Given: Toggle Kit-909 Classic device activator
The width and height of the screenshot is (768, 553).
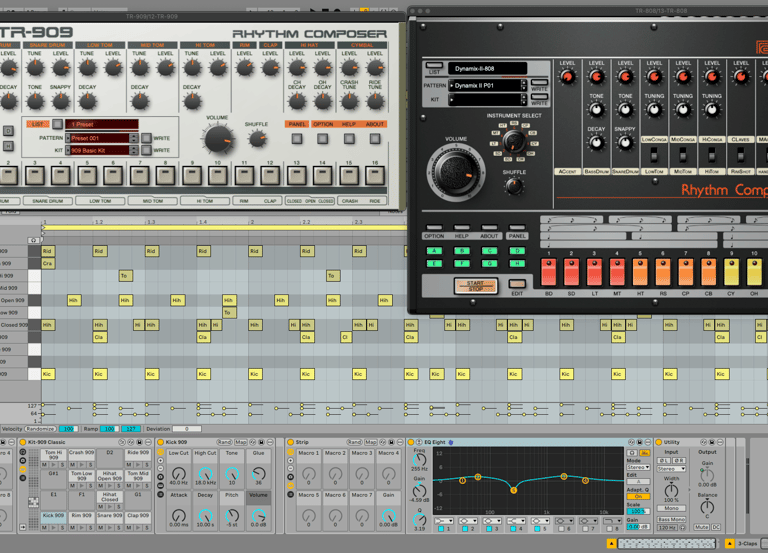Looking at the screenshot, I should [23, 442].
